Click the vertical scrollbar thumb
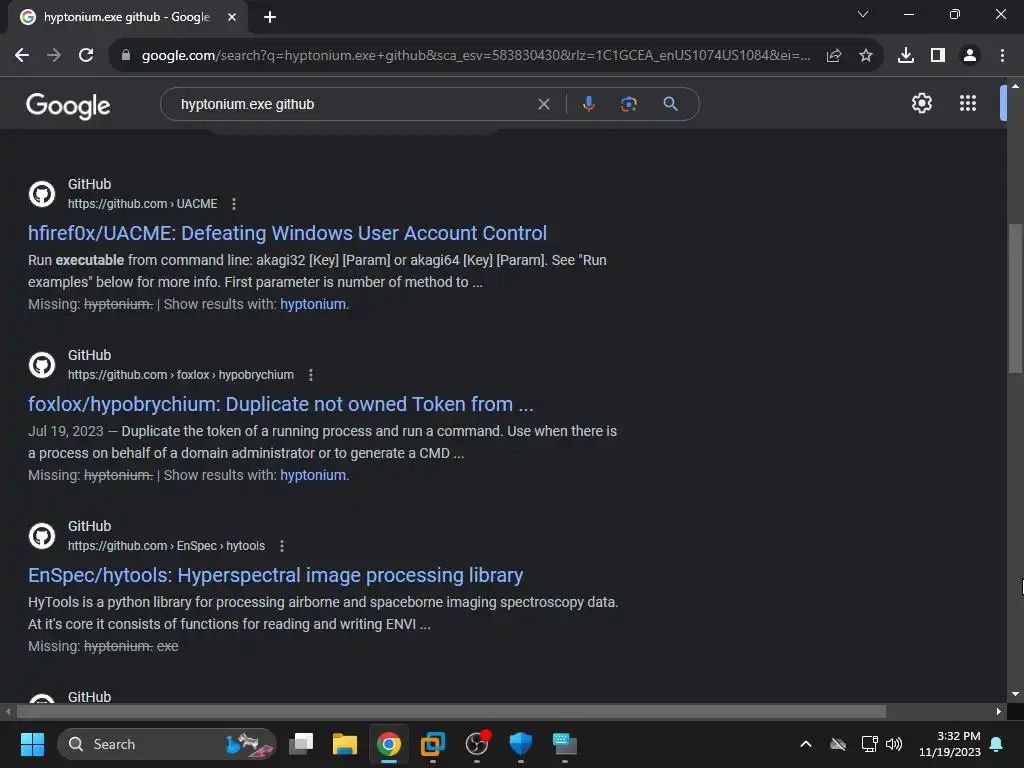The image size is (1024, 768). tap(1015, 297)
